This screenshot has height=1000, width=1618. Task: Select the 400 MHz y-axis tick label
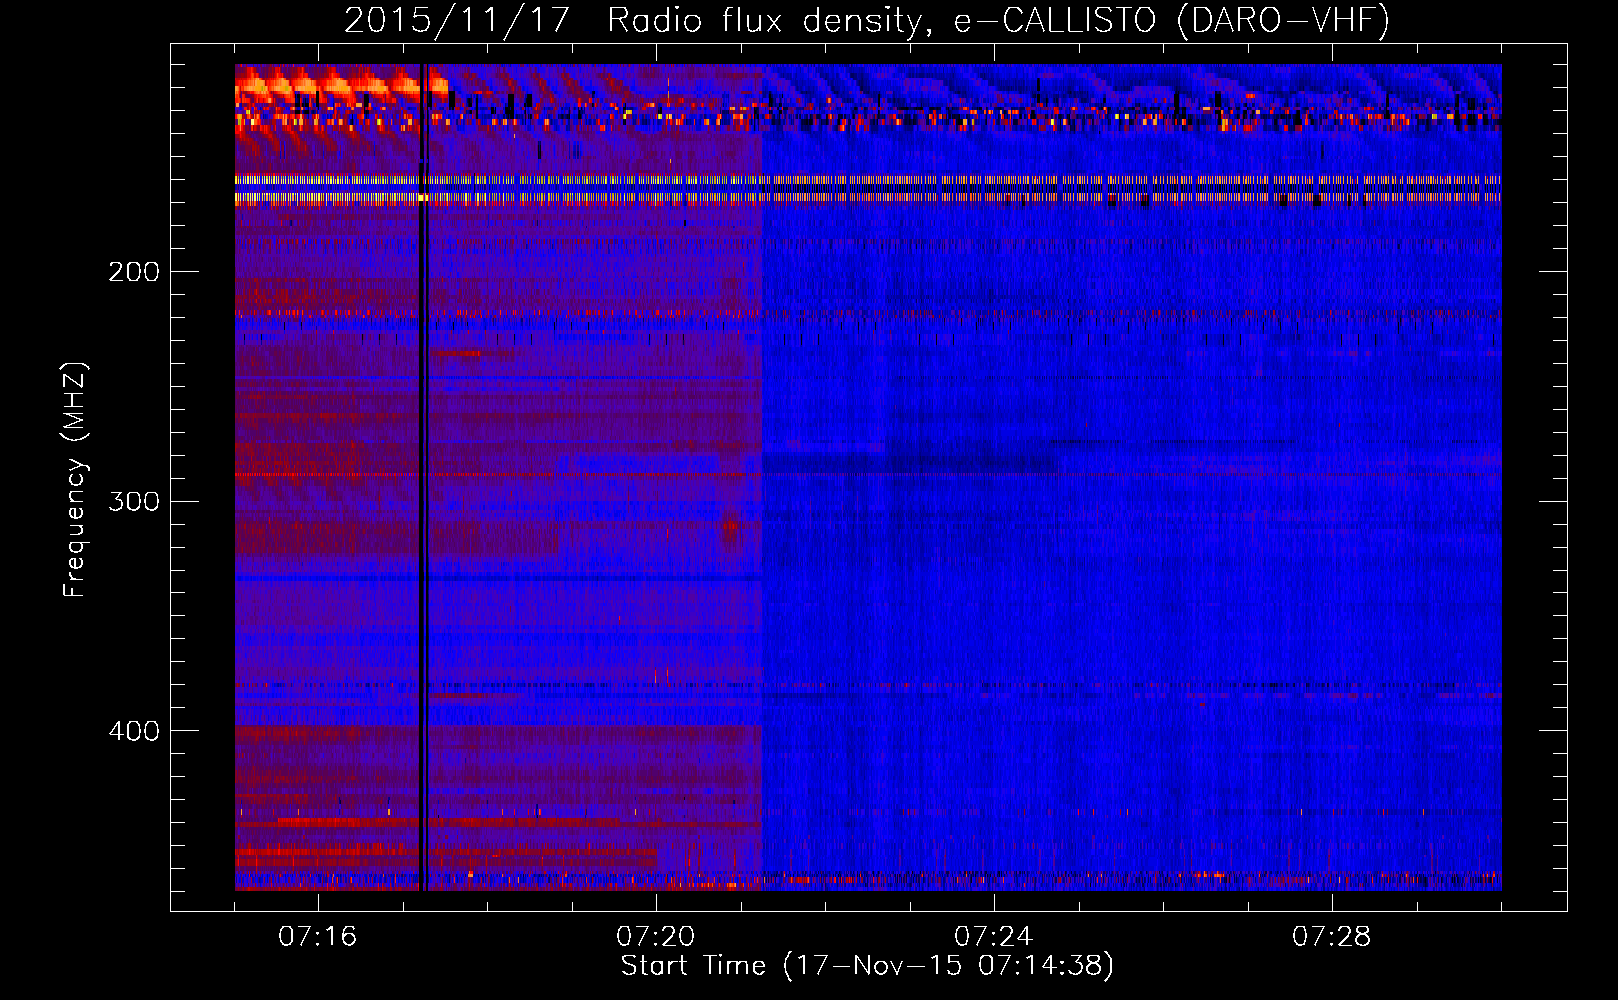pyautogui.click(x=134, y=731)
